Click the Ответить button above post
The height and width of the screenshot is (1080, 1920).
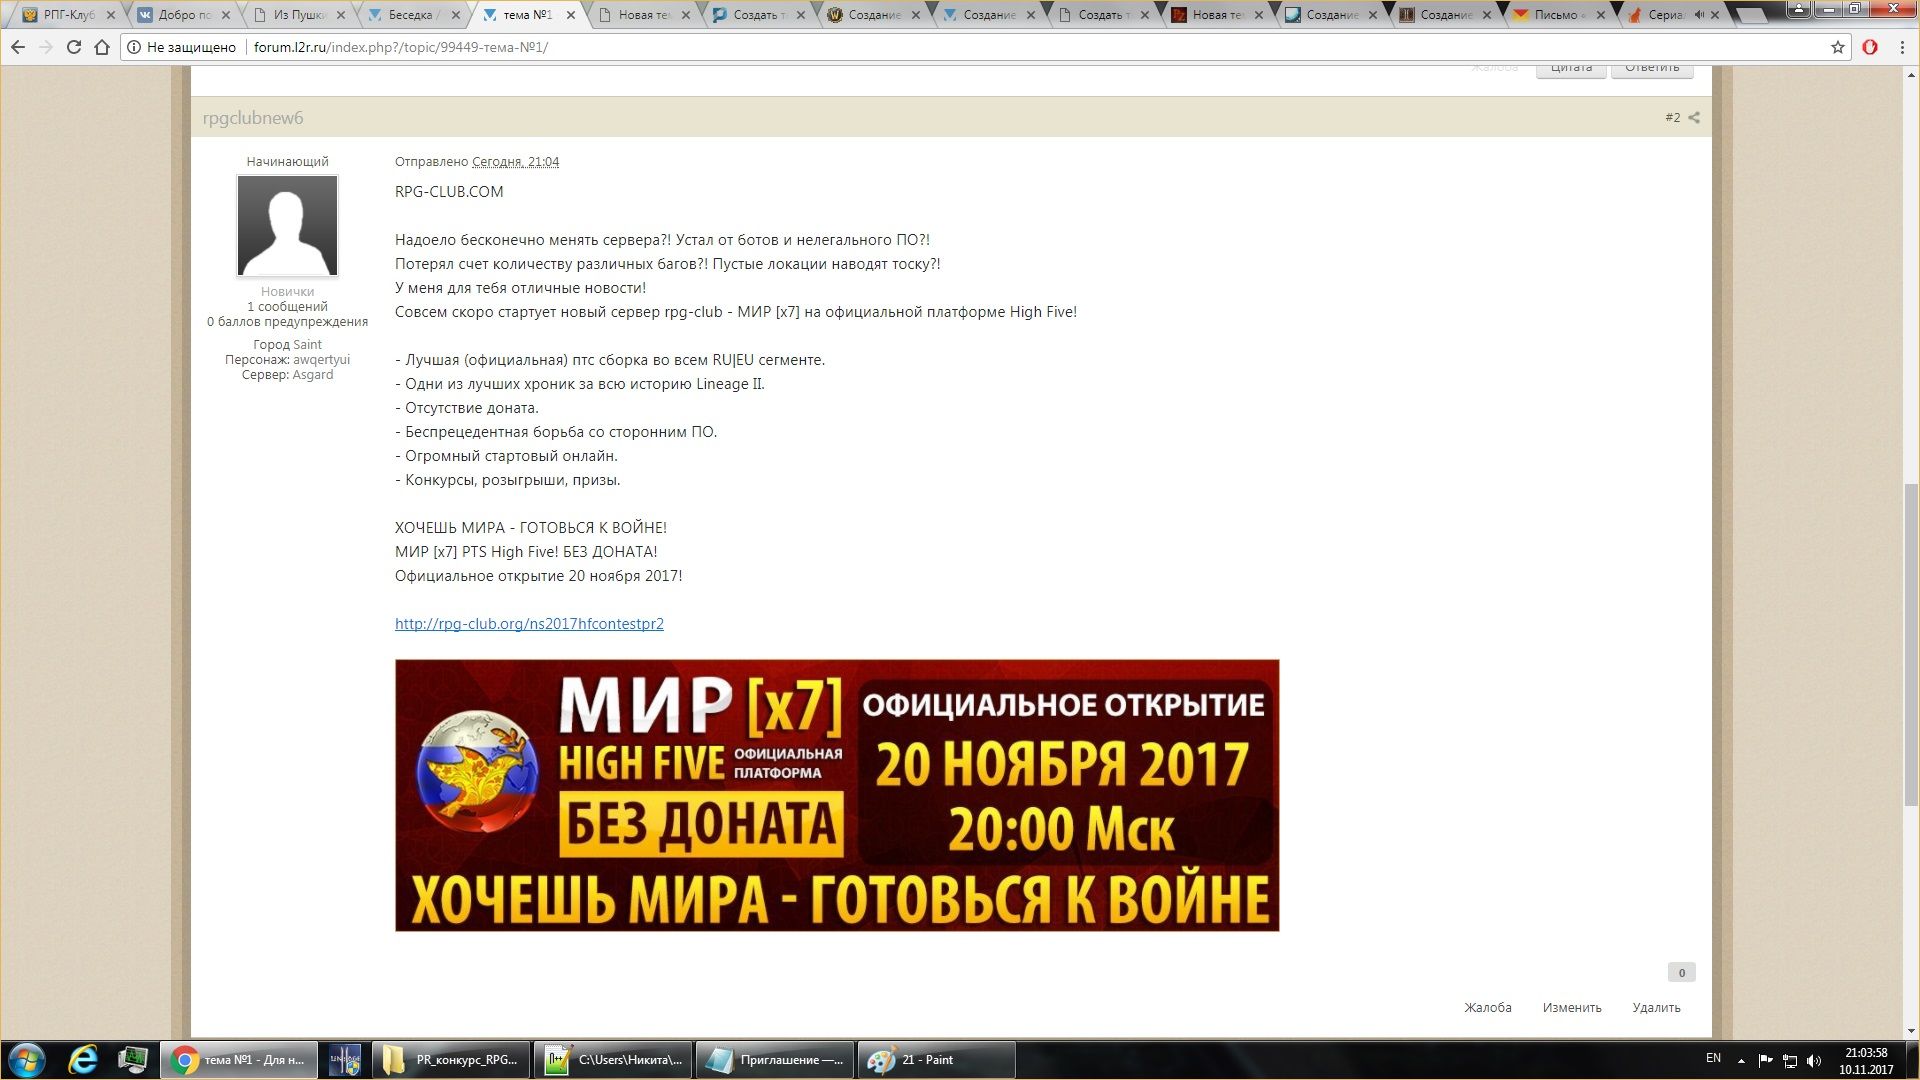[1652, 69]
